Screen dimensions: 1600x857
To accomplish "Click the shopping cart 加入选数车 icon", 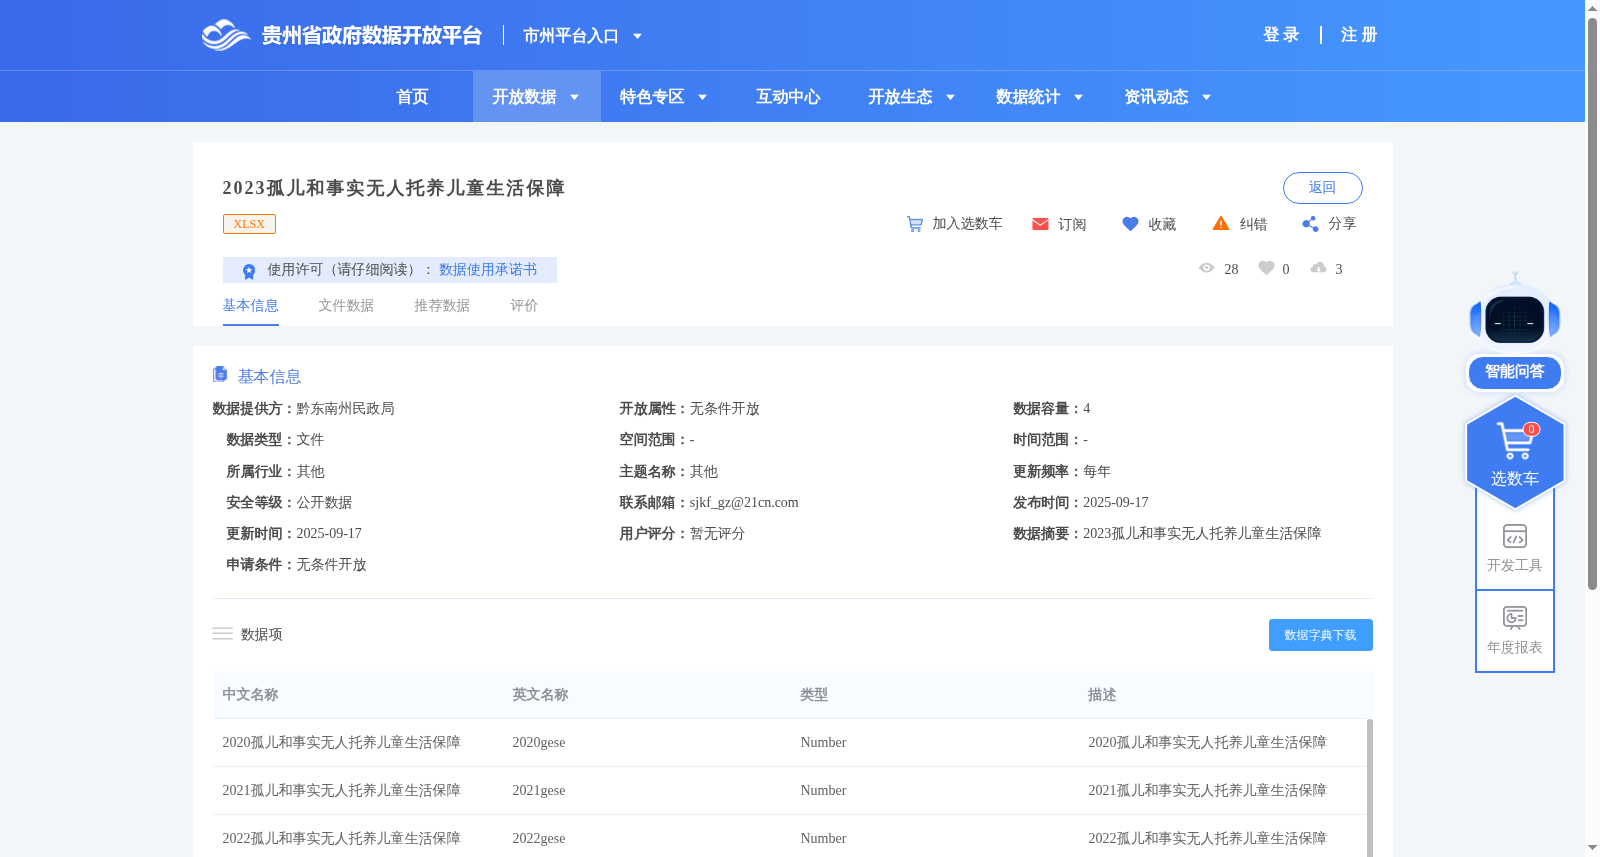I will (x=915, y=224).
